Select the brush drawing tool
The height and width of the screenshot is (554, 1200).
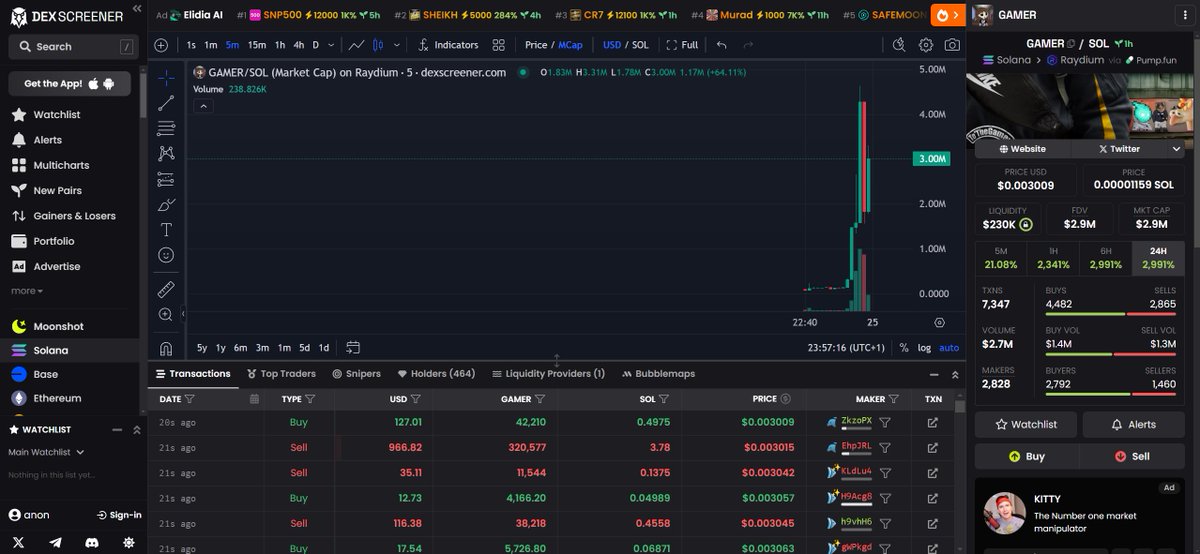166,204
